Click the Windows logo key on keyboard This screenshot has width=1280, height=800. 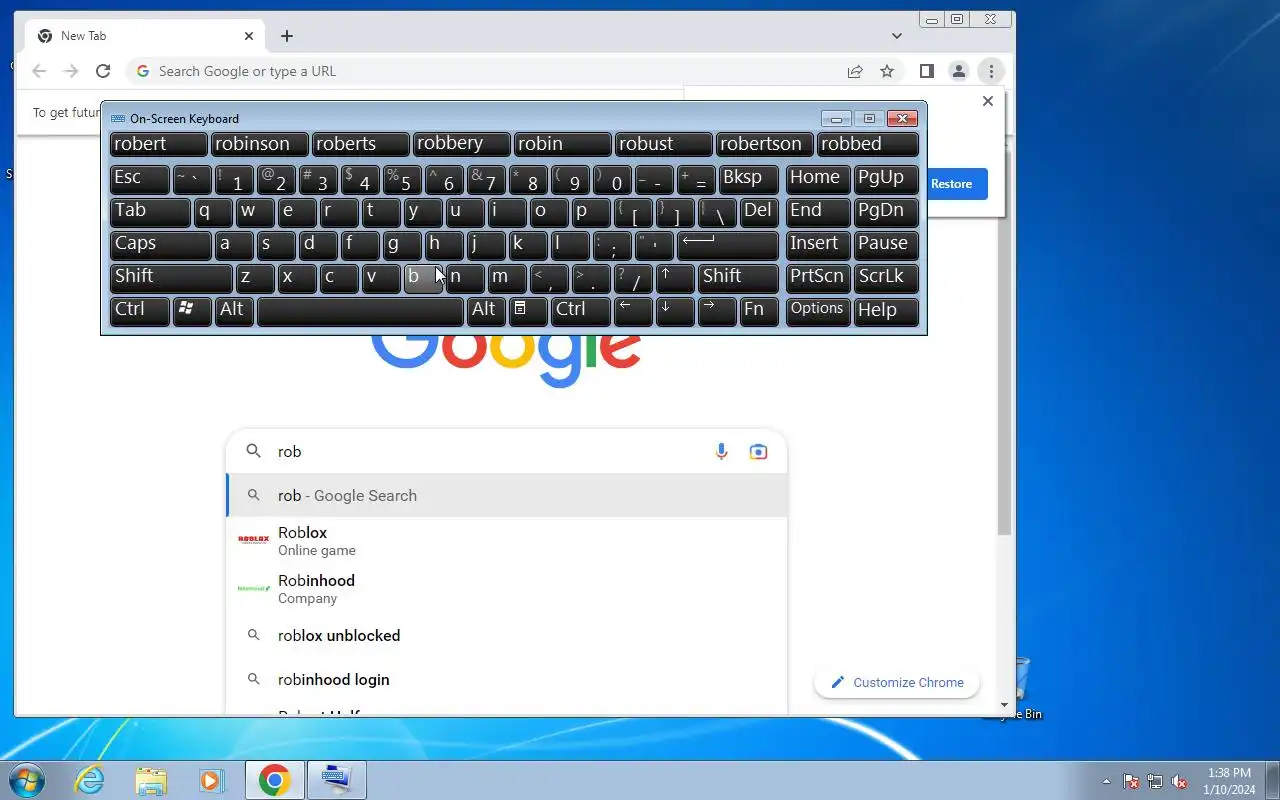(192, 310)
